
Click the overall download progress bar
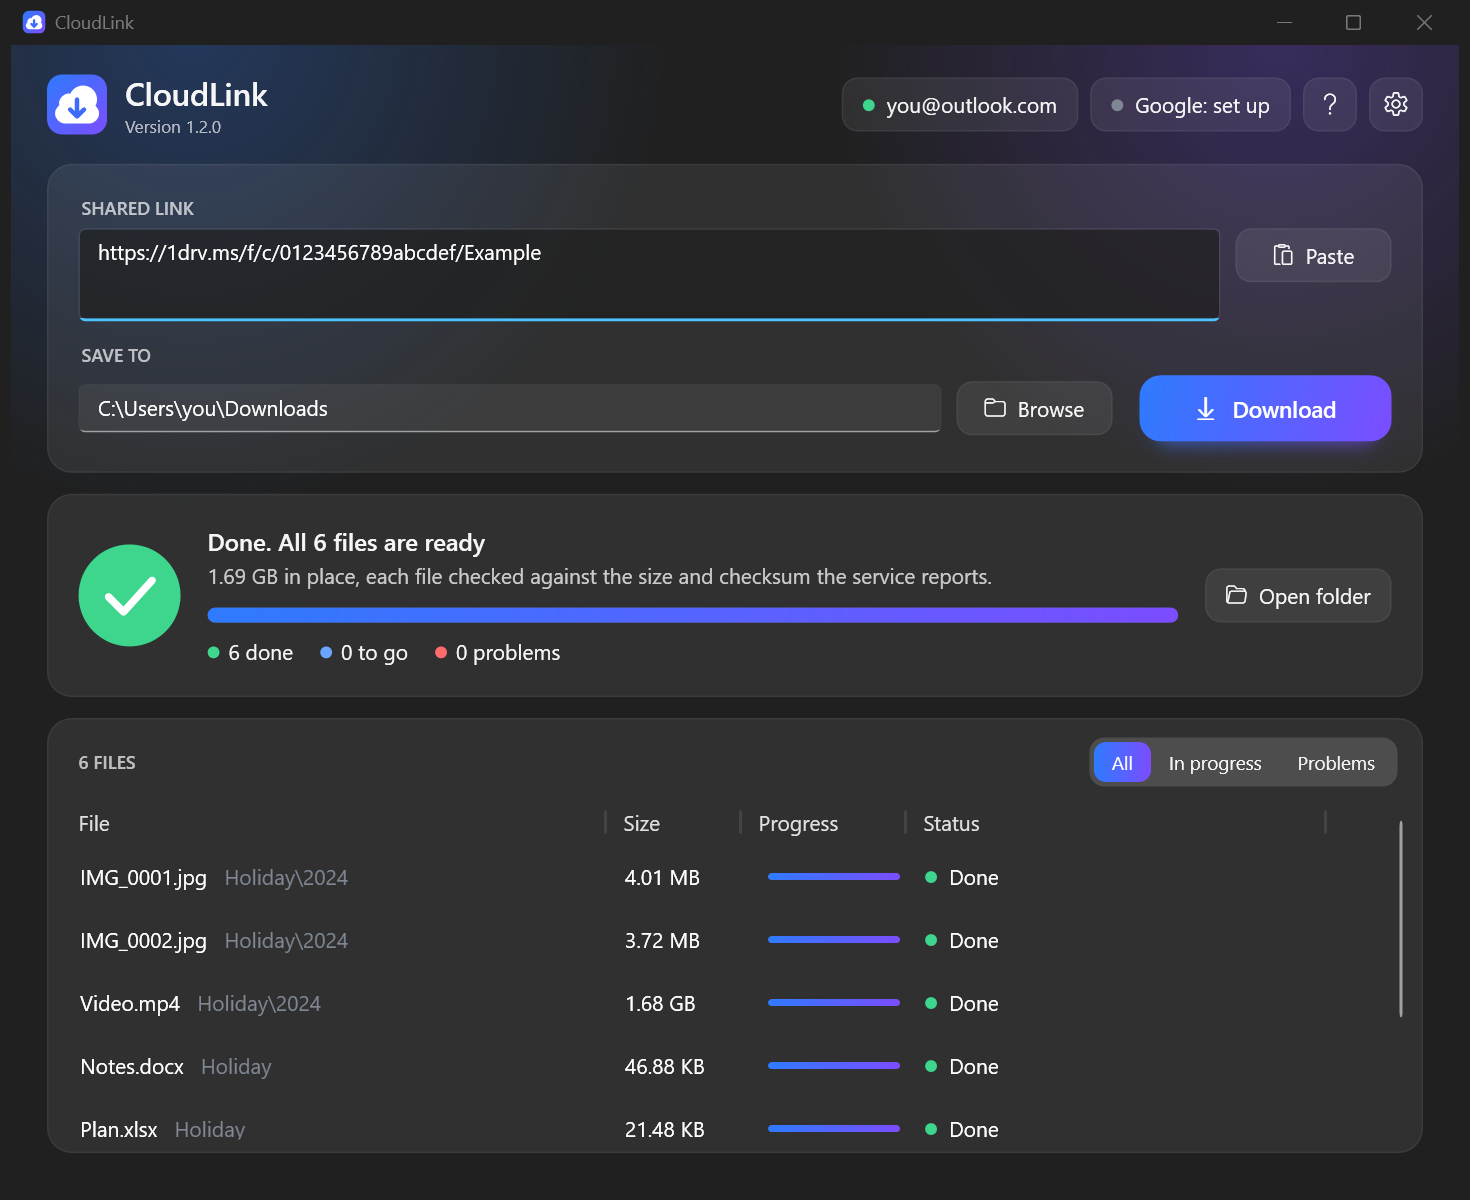[692, 615]
